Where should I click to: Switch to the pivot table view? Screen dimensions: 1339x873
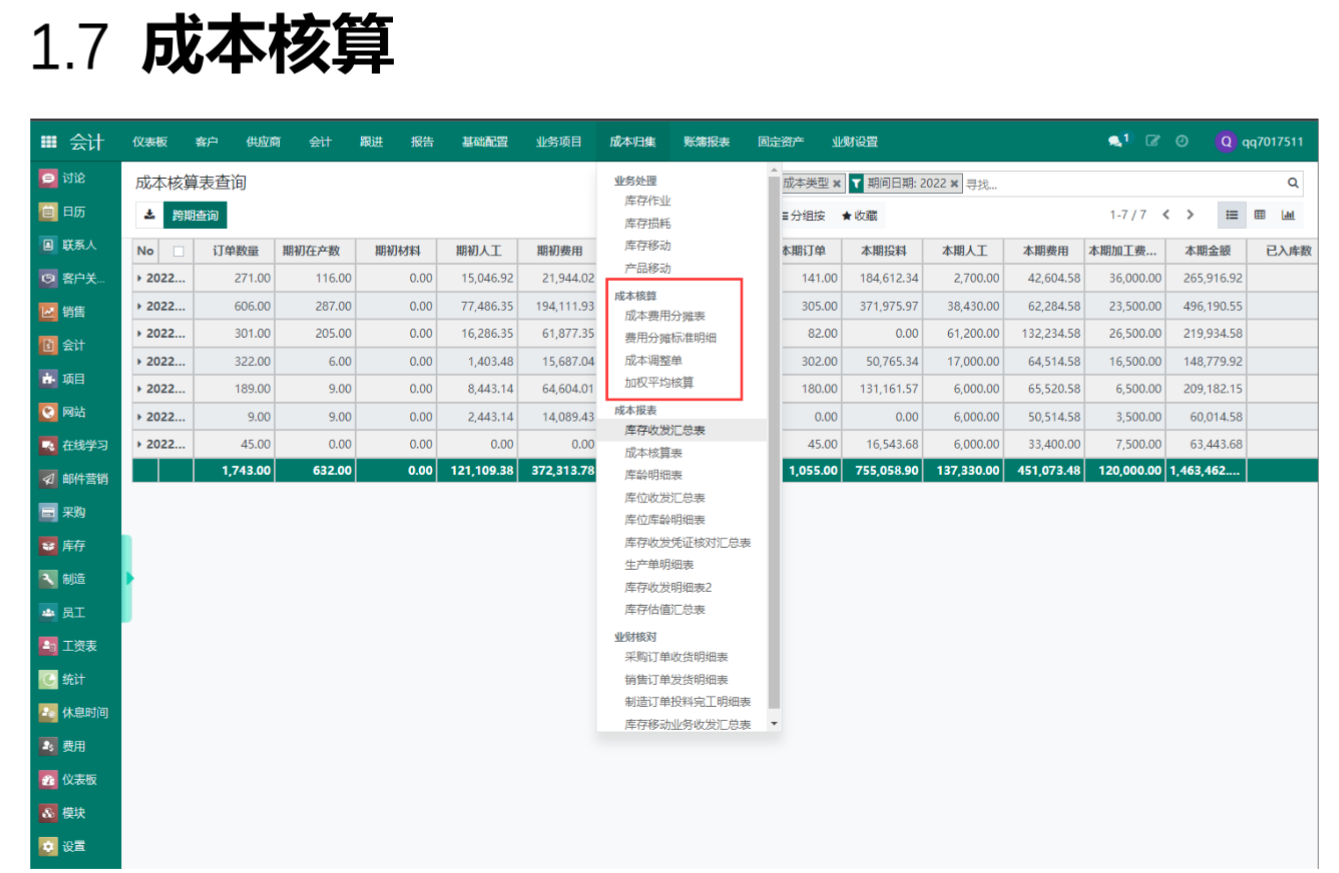coord(1260,215)
